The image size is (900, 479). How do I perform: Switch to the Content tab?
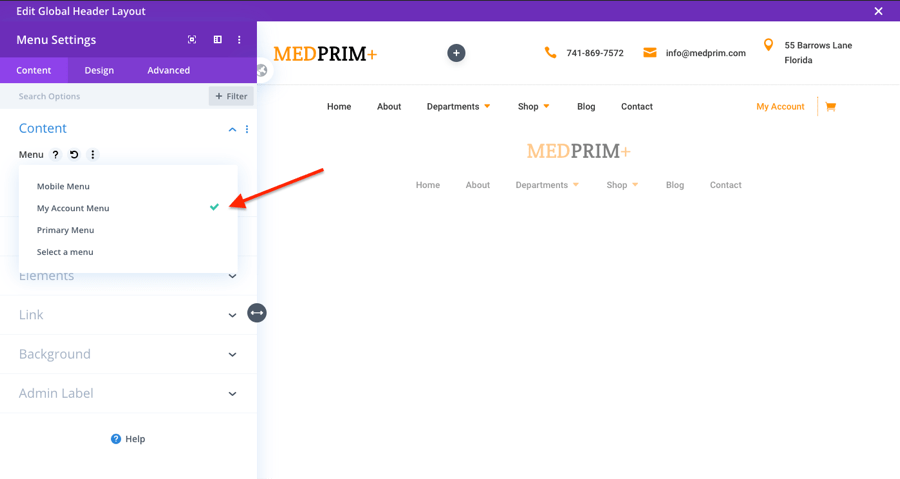tap(34, 70)
